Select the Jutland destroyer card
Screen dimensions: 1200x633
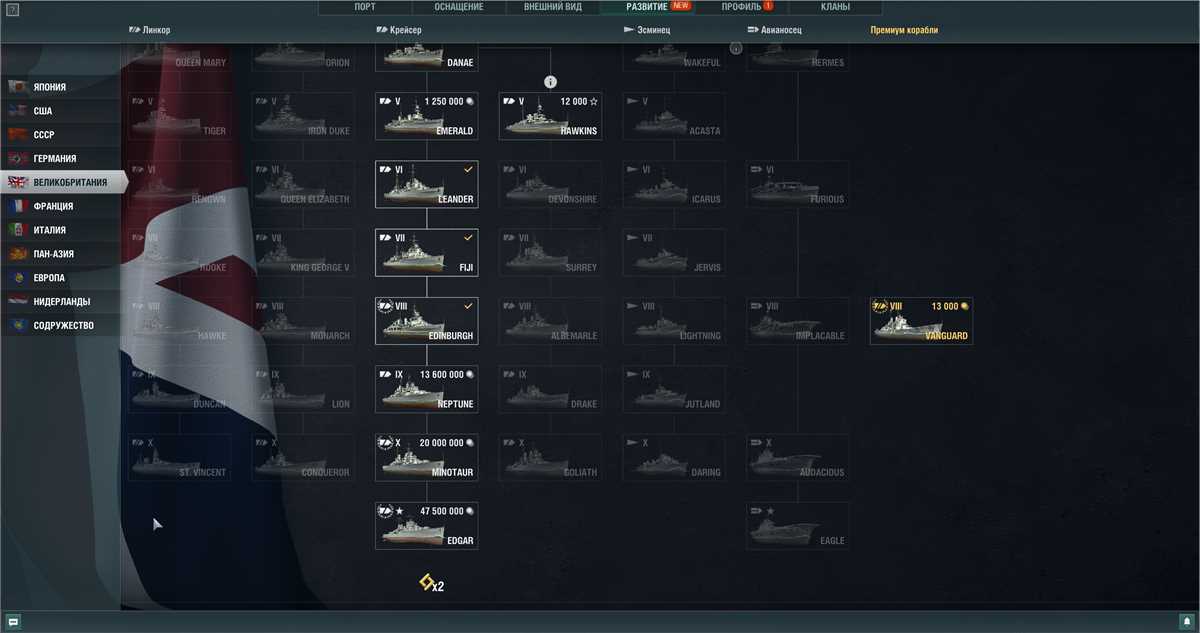pos(674,389)
